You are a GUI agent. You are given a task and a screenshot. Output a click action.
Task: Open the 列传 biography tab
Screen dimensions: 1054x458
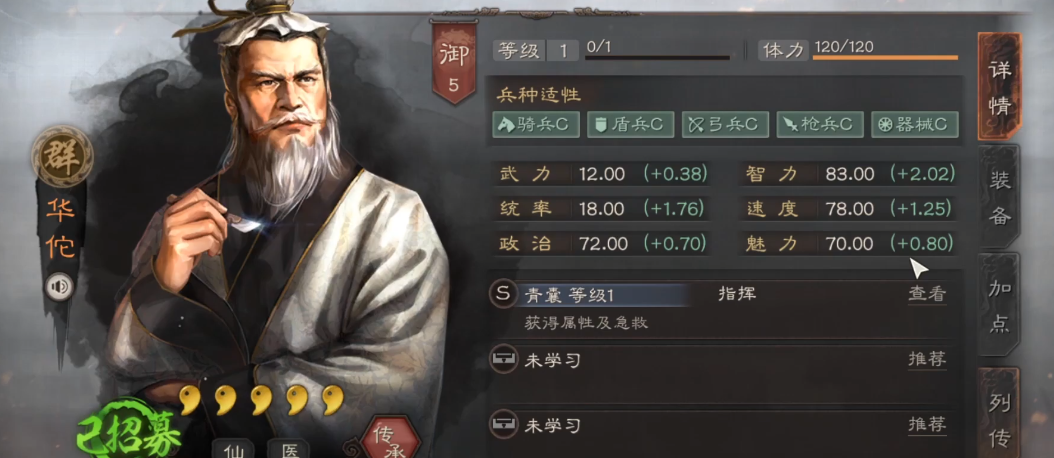coord(1000,414)
